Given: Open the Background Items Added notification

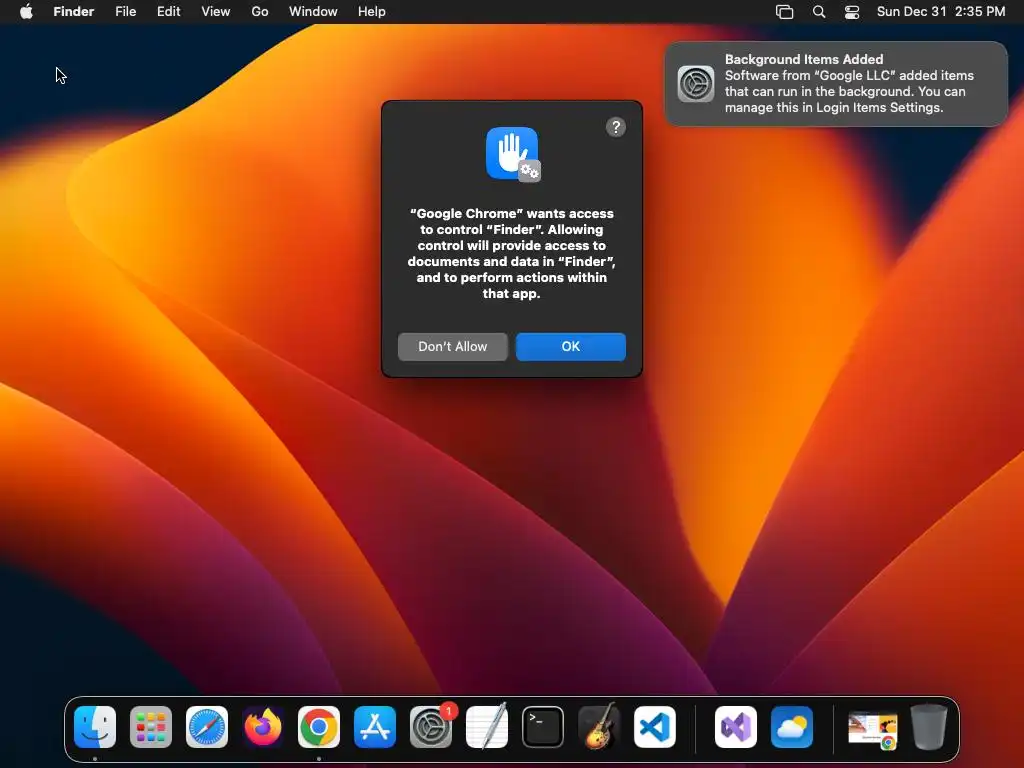Looking at the screenshot, I should (836, 84).
